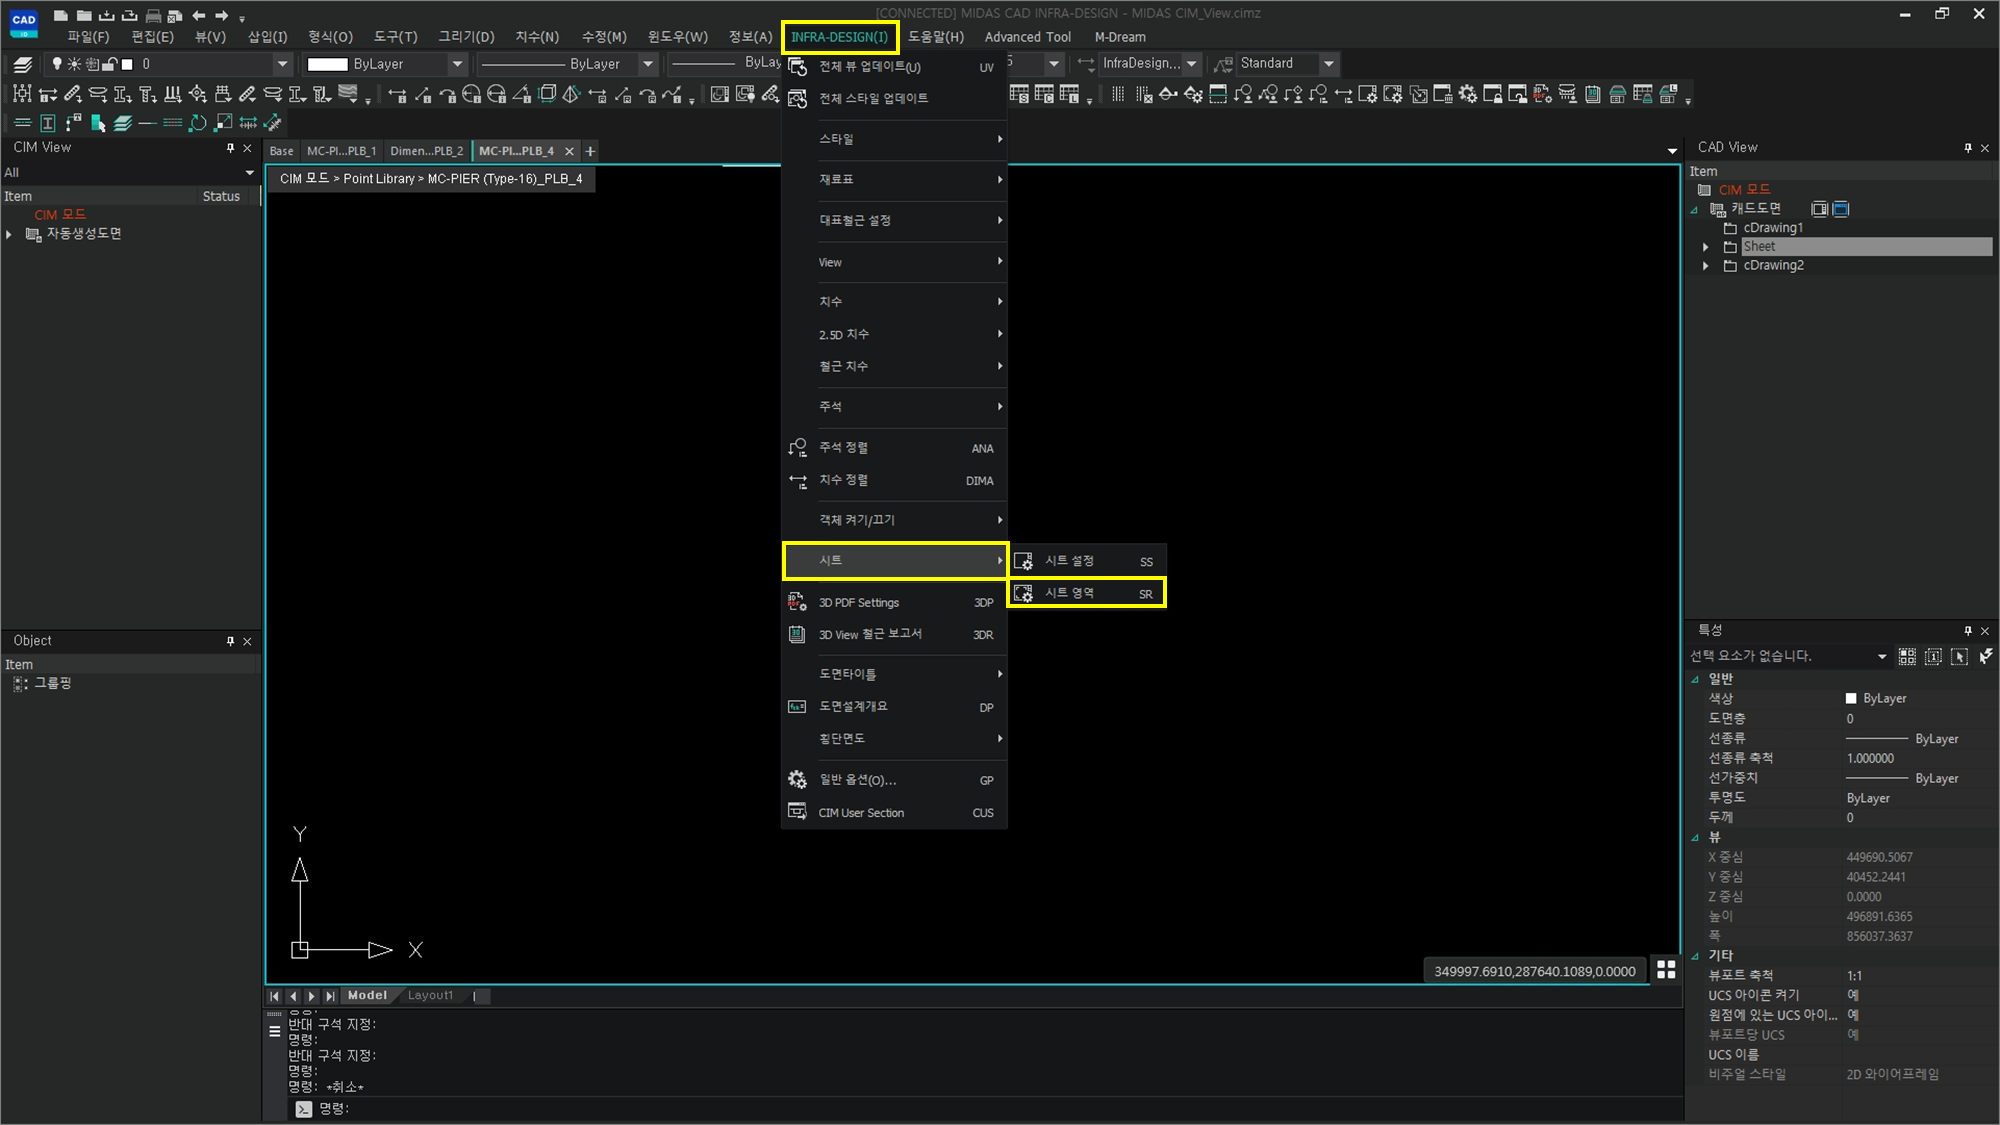Click the Point Library breadcrumb
Screen dimensions: 2000x1125
coord(379,179)
